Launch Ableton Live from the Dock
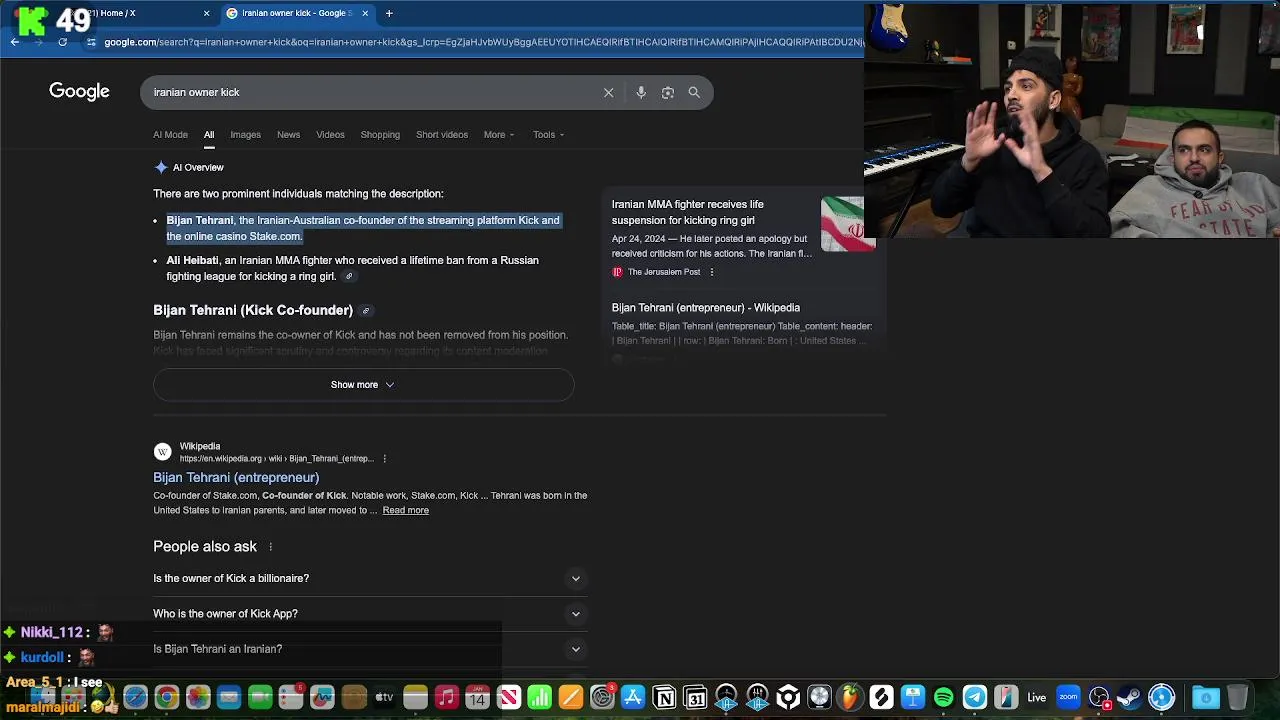This screenshot has height=720, width=1280. click(1037, 697)
